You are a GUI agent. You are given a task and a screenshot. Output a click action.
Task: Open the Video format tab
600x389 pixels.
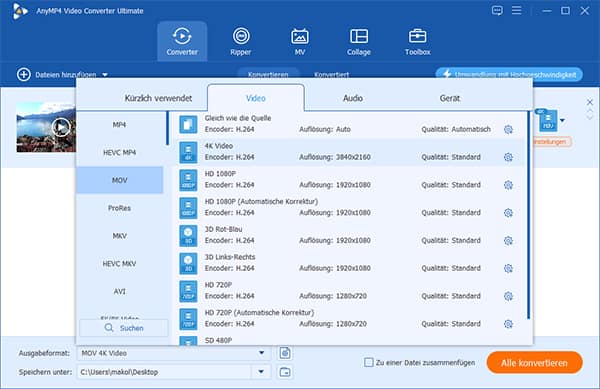(x=256, y=98)
